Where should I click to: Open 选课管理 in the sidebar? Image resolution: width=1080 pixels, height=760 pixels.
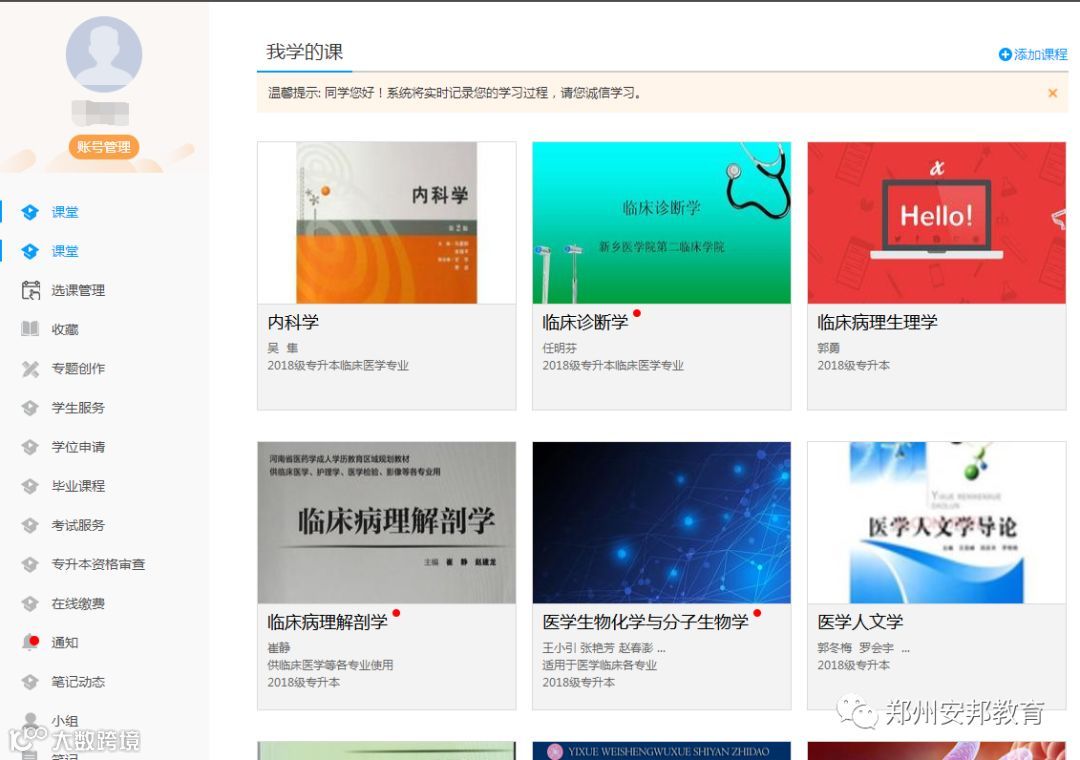pyautogui.click(x=78, y=291)
